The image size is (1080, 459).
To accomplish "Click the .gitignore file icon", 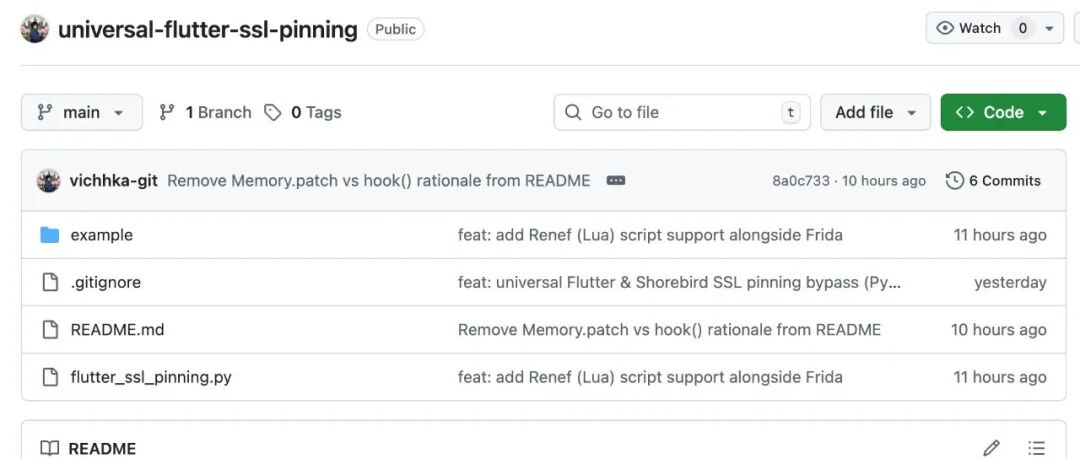I will pos(50,283).
